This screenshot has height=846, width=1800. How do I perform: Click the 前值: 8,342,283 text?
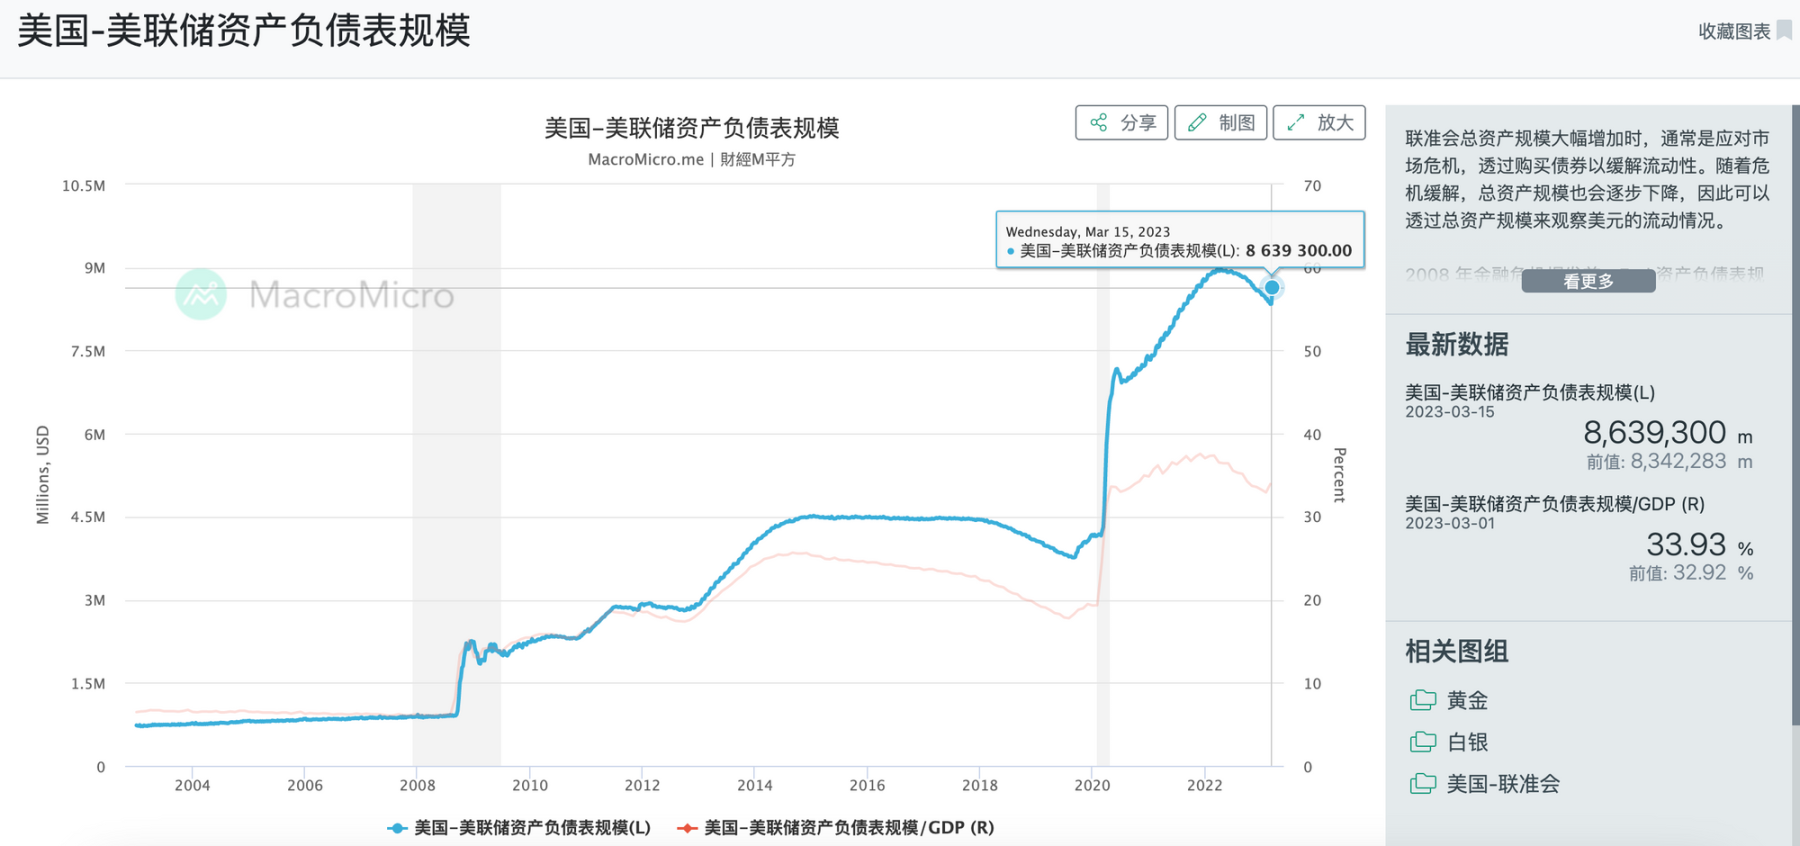[x=1656, y=462]
